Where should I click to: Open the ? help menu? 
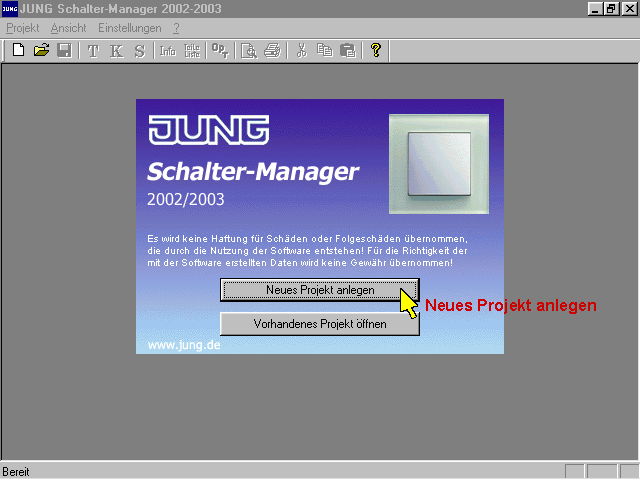coord(176,28)
